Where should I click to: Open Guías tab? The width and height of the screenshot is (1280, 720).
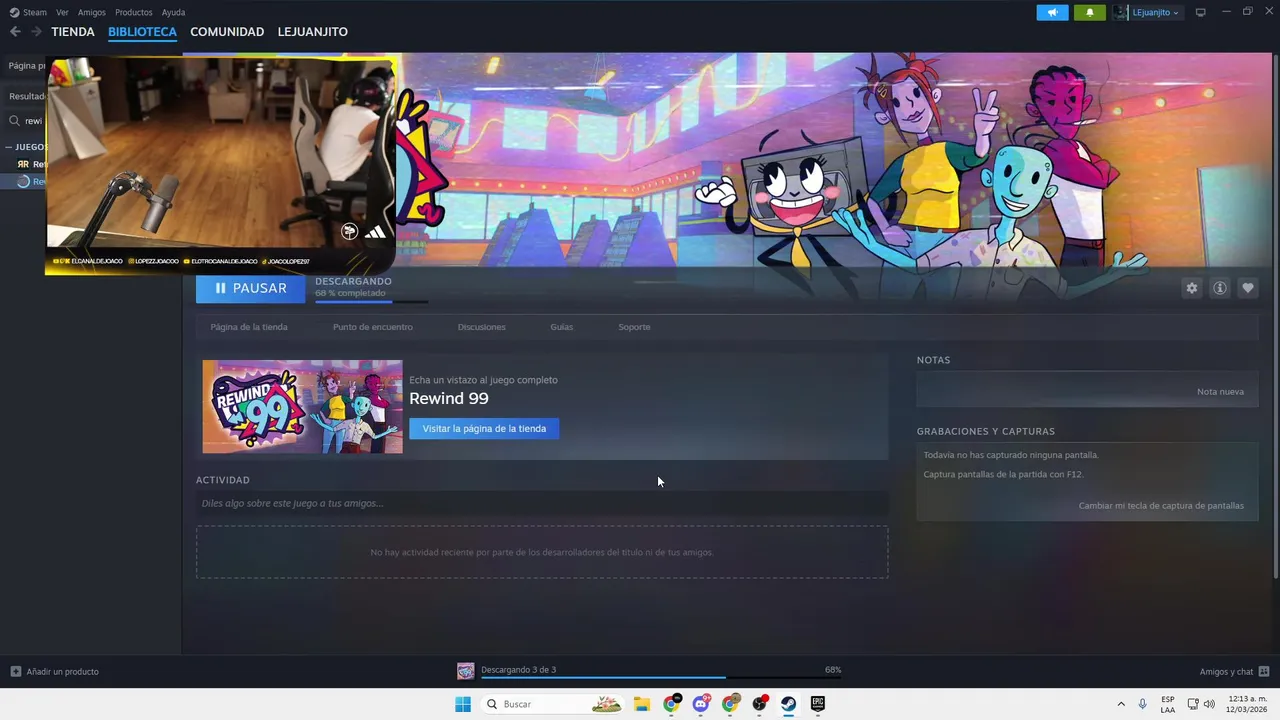[x=561, y=327]
